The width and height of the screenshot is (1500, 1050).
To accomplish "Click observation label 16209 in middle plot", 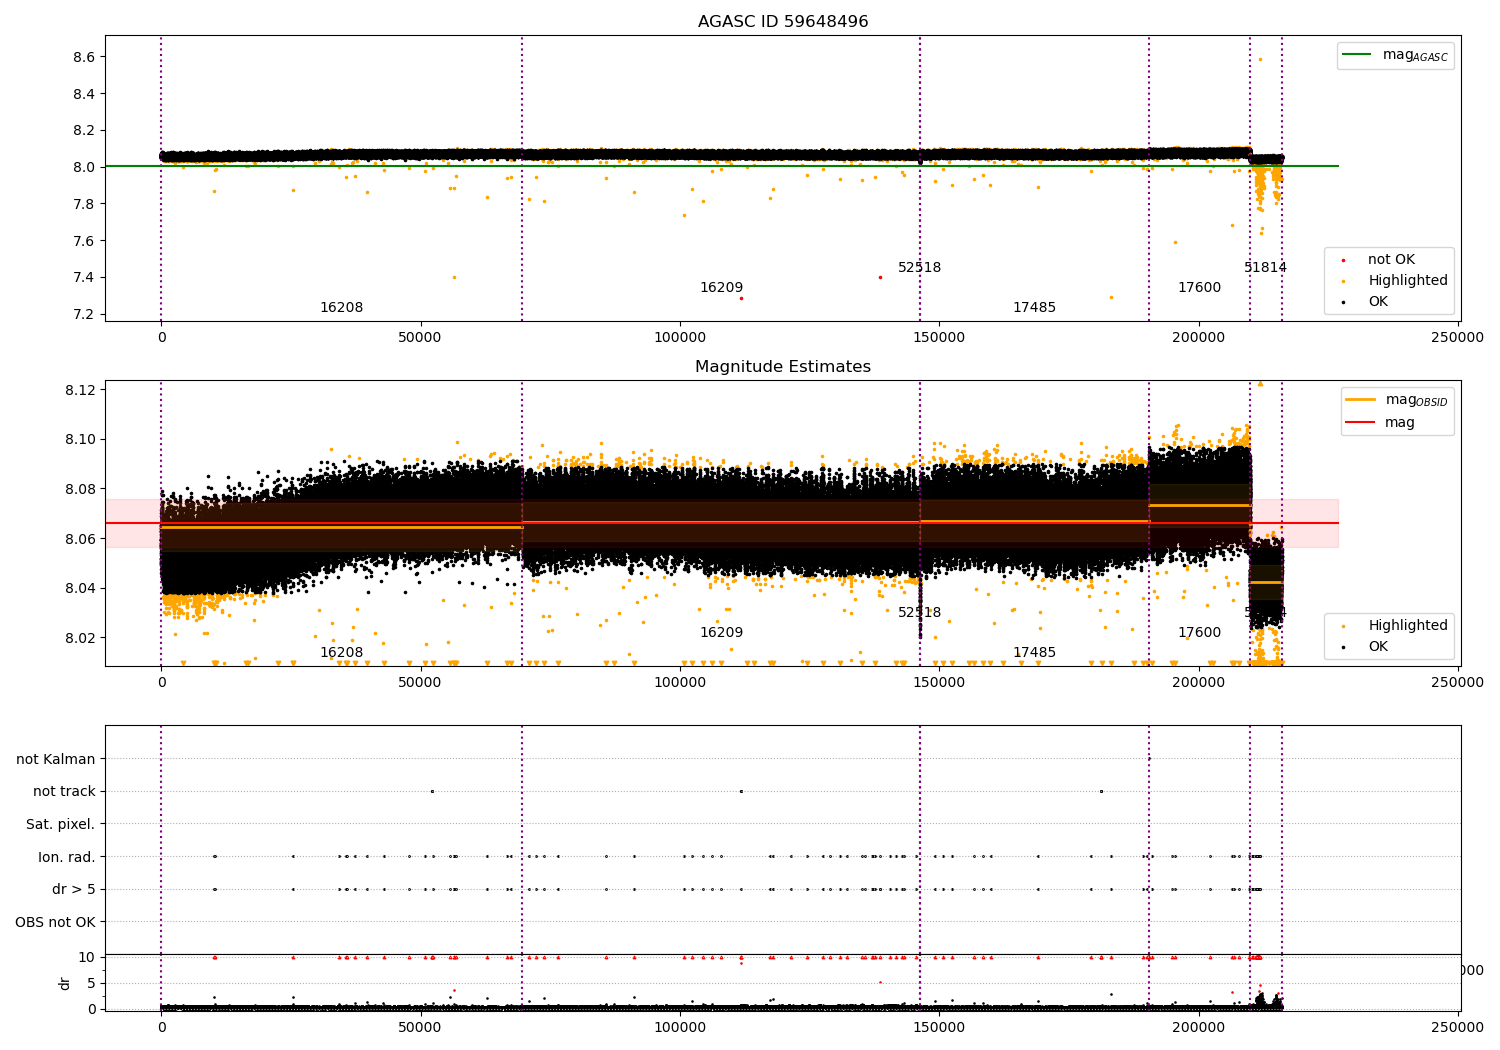I will (721, 632).
